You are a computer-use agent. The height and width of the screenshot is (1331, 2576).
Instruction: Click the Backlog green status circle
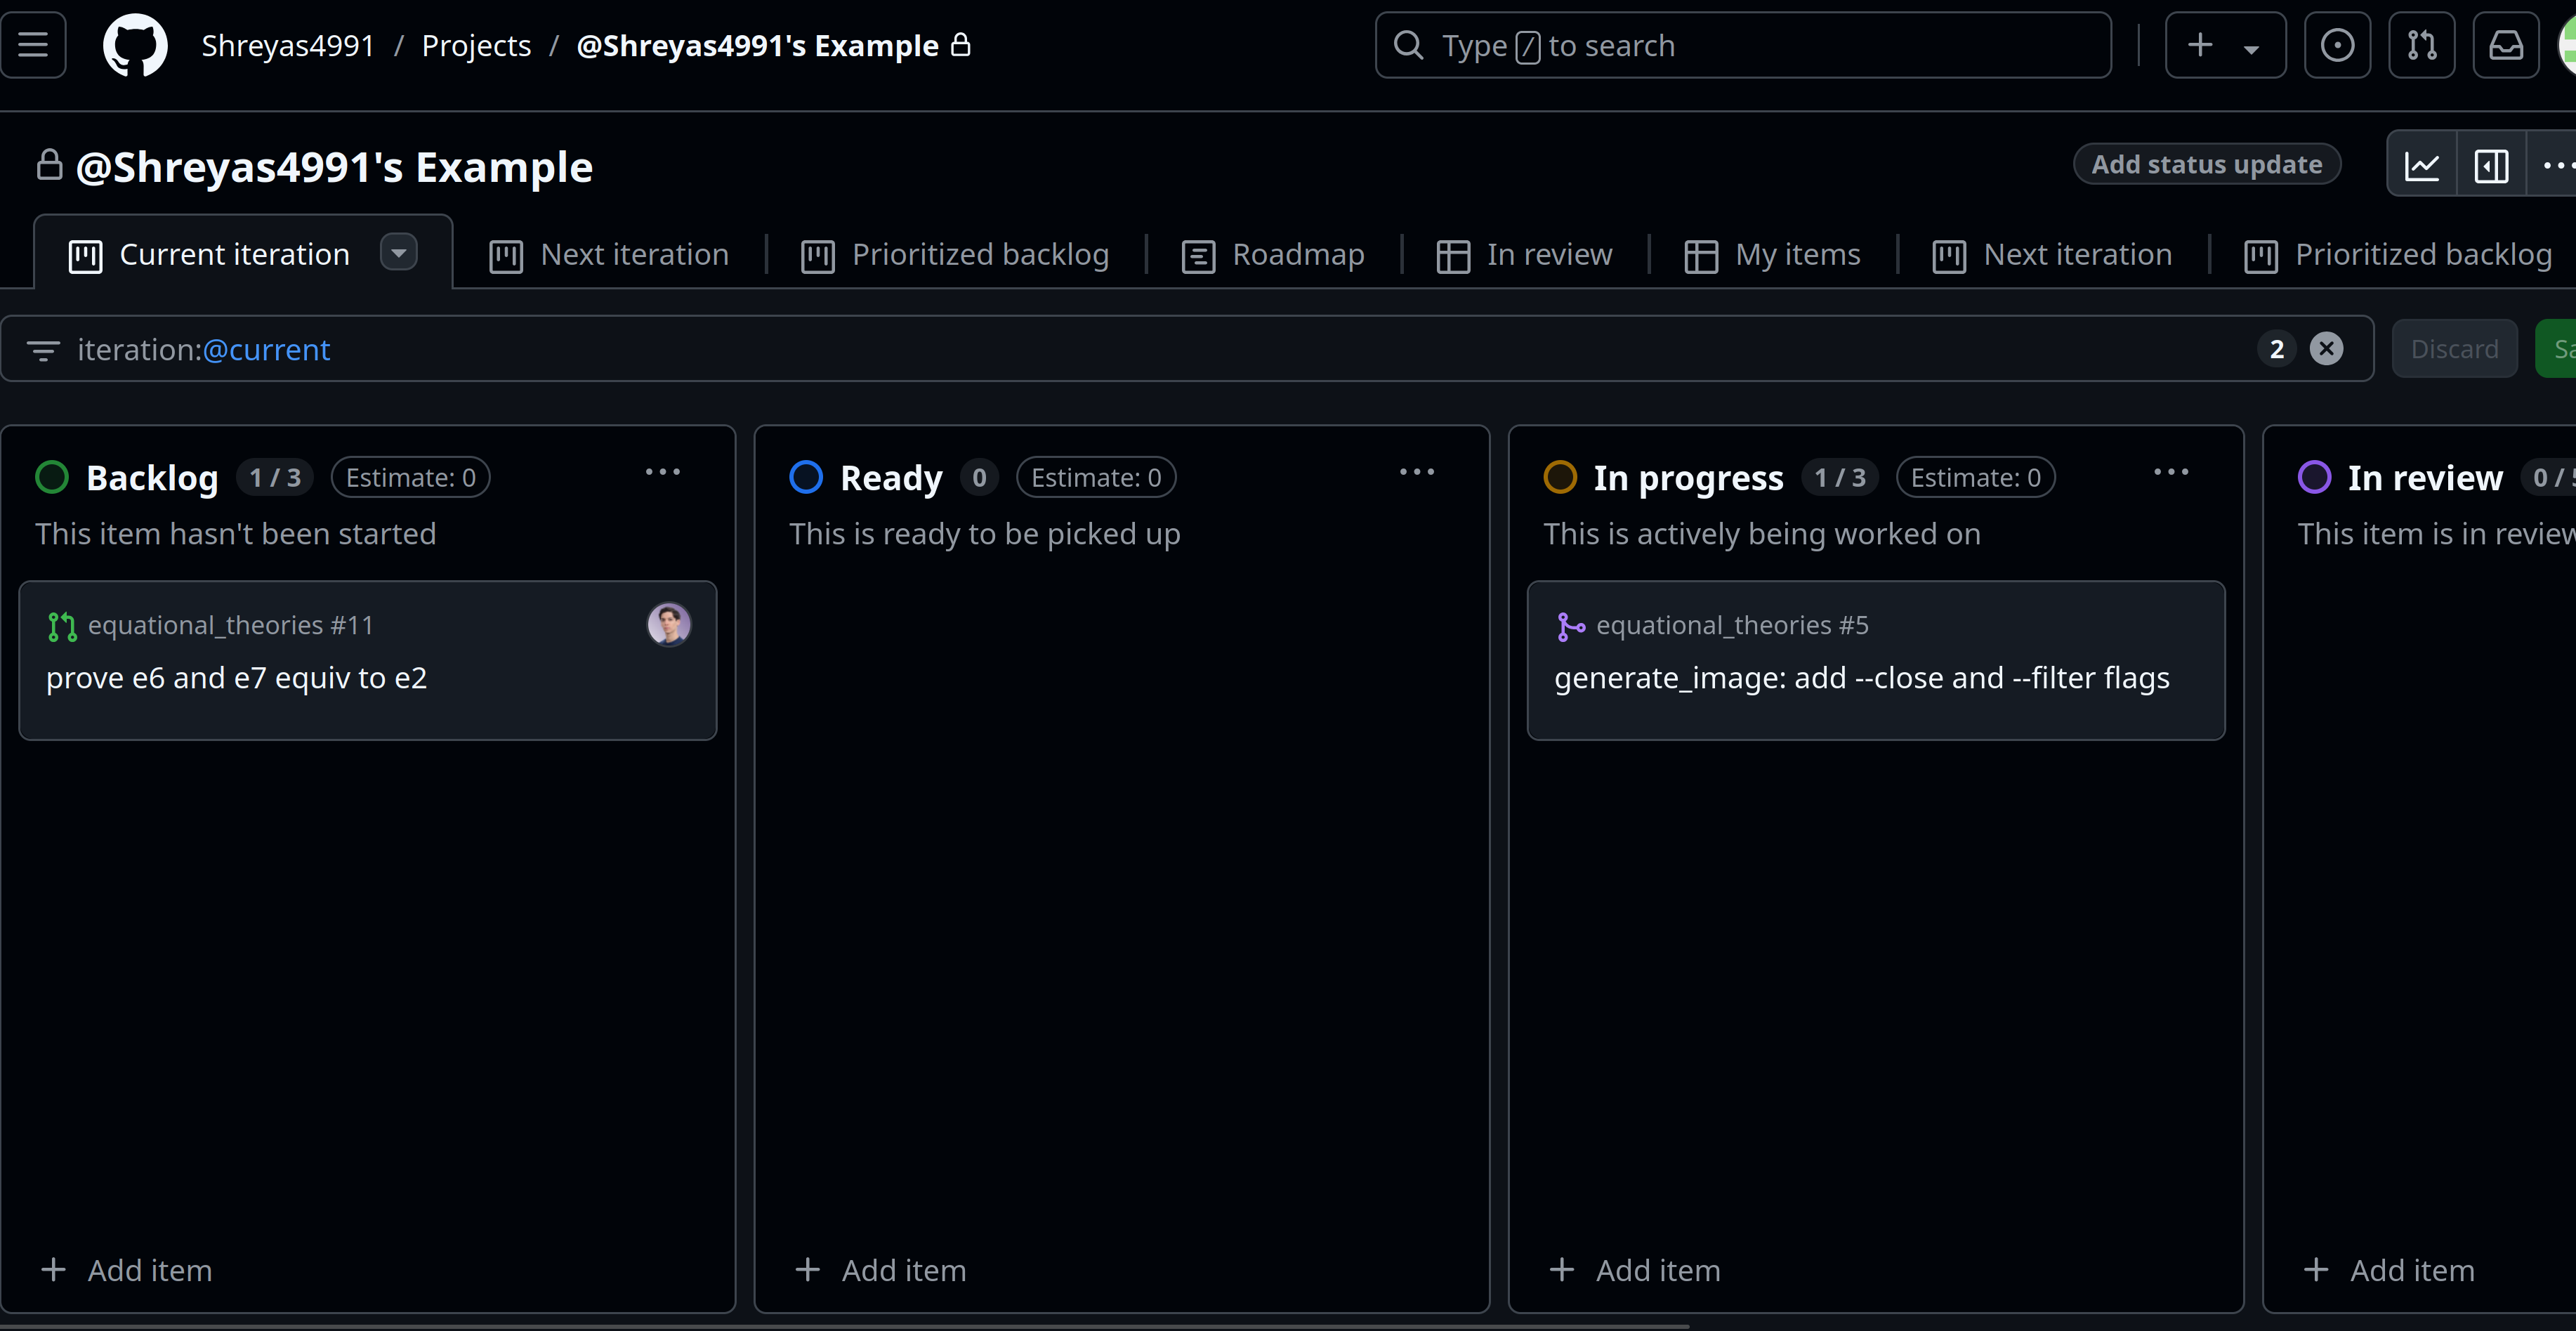[52, 477]
